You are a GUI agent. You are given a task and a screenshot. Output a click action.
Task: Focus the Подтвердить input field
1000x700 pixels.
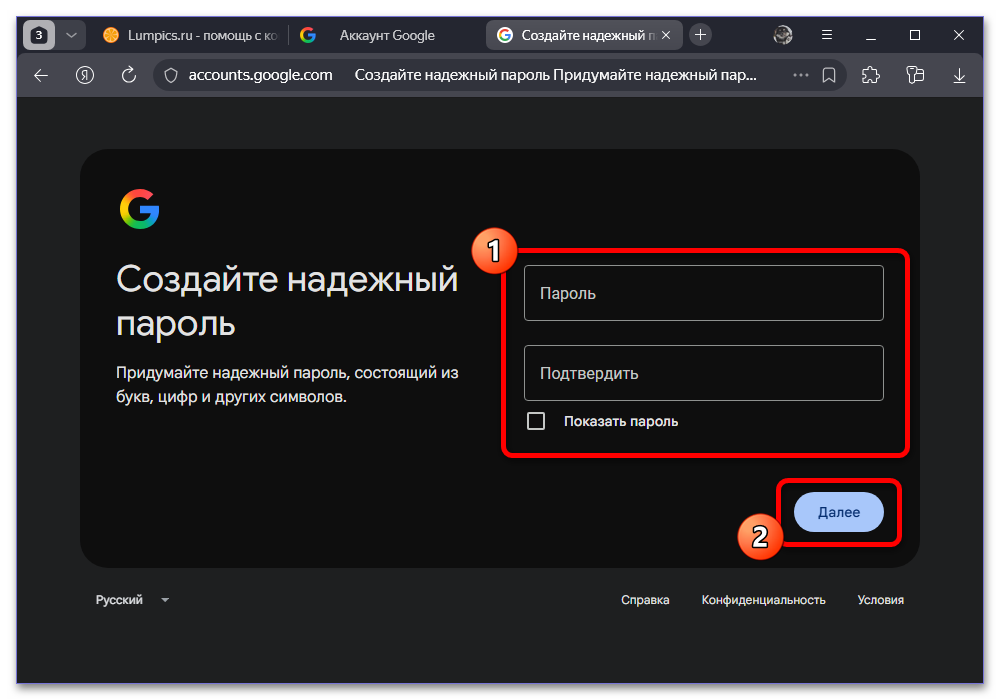(x=703, y=373)
